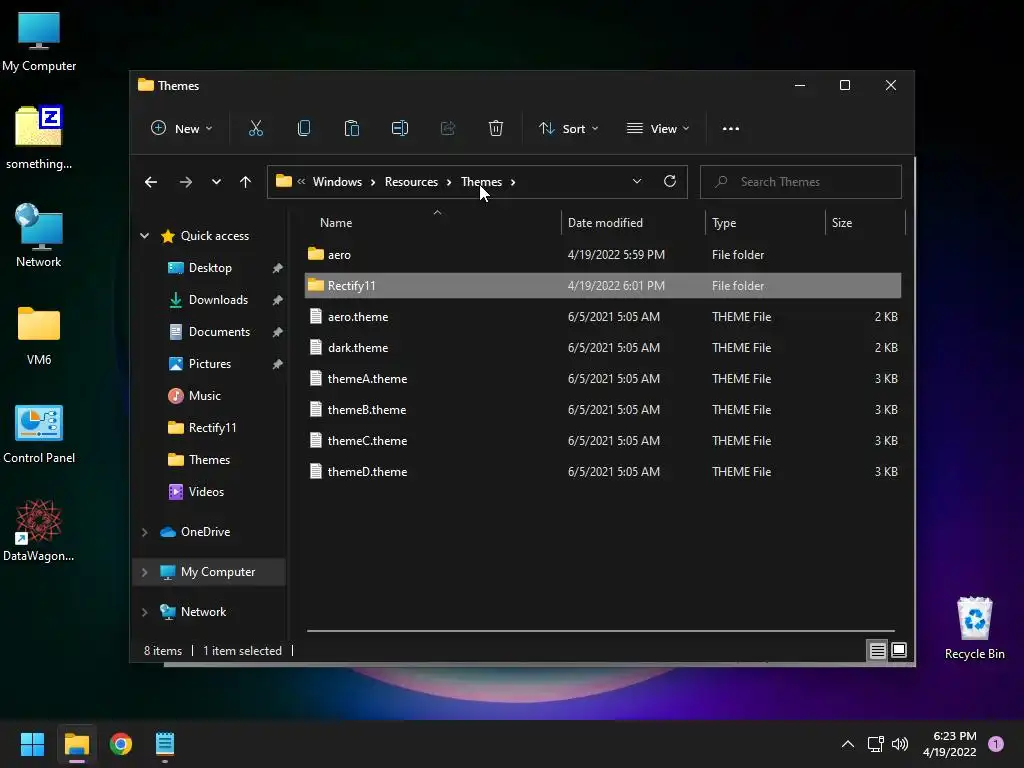The height and width of the screenshot is (768, 1024).
Task: Select the aero.theme file
Action: coord(603,317)
